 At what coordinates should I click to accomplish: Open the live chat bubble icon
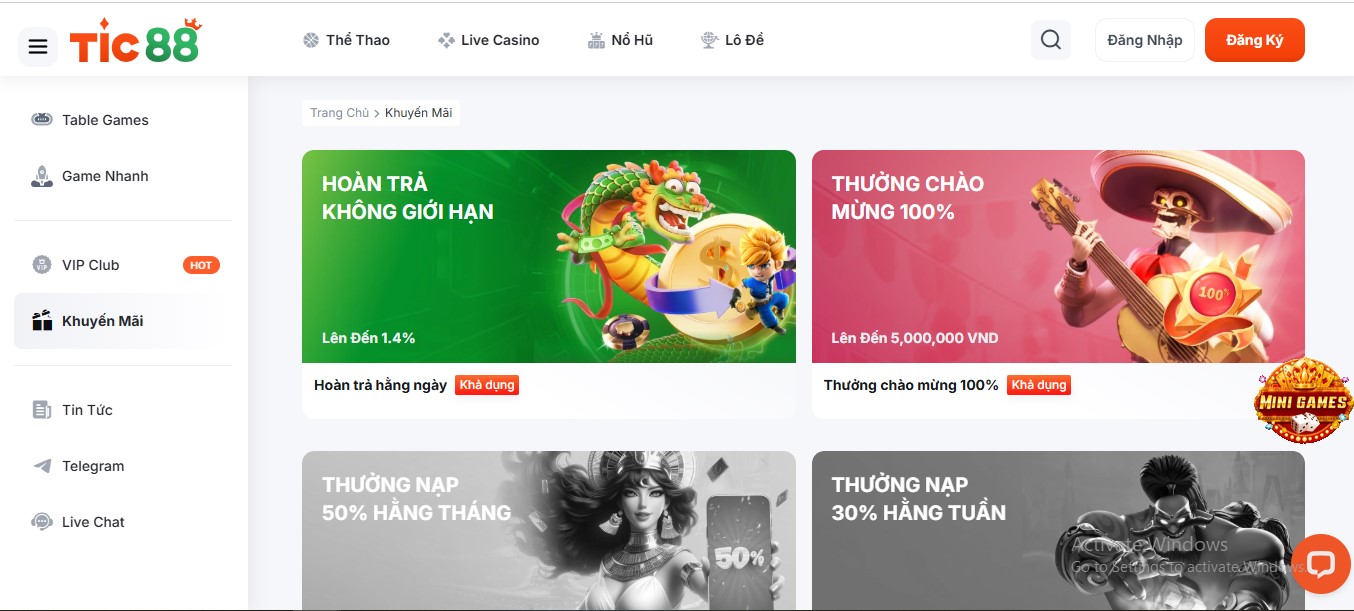[x=1321, y=564]
